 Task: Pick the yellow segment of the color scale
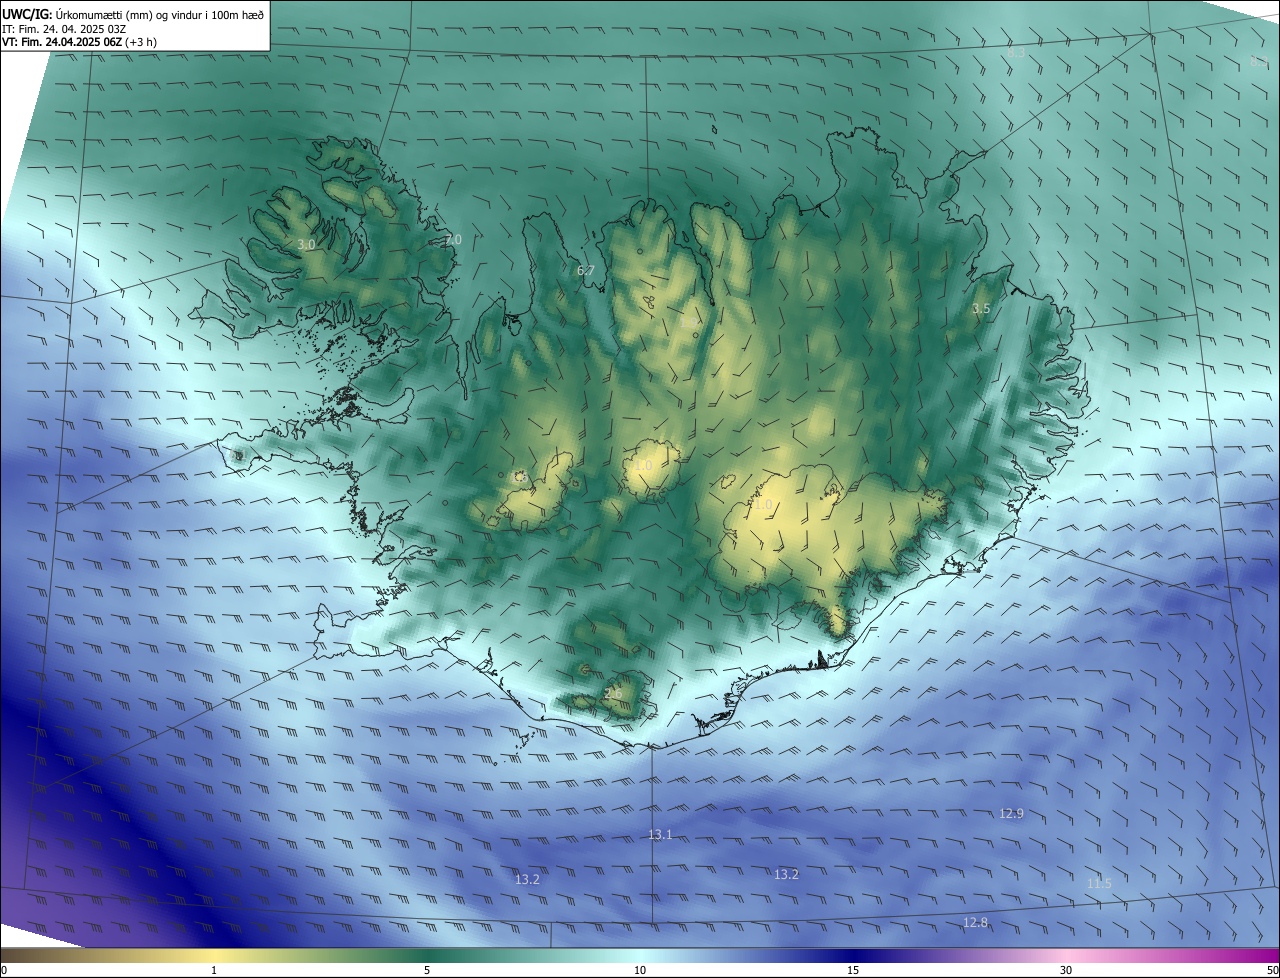215,955
